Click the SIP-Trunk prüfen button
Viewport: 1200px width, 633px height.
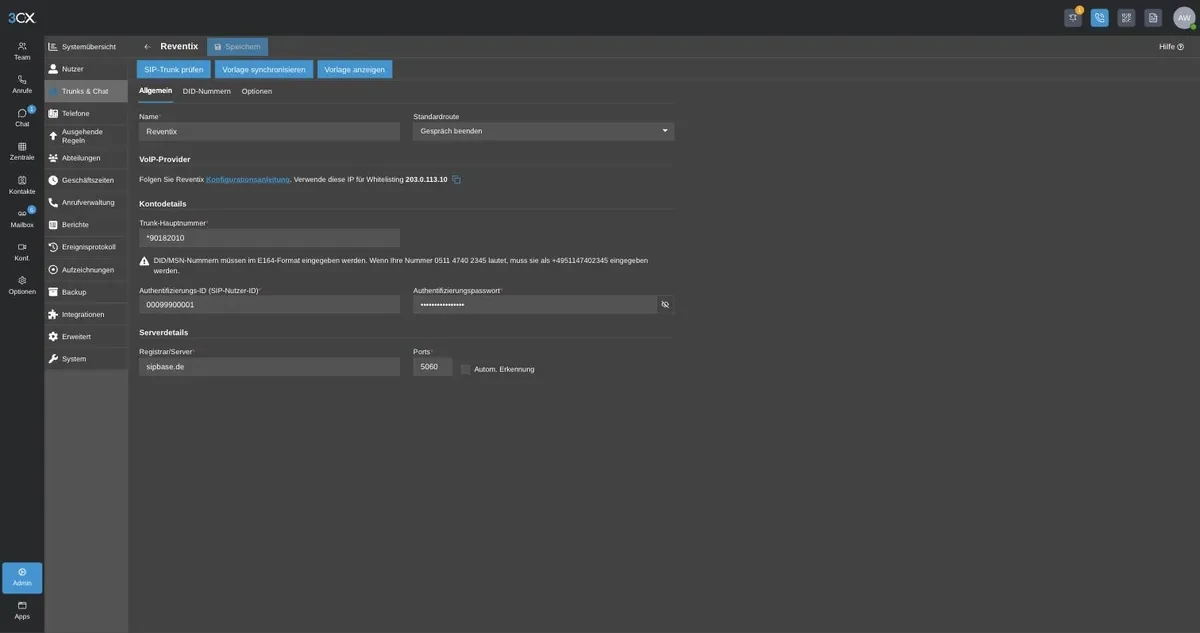(174, 69)
